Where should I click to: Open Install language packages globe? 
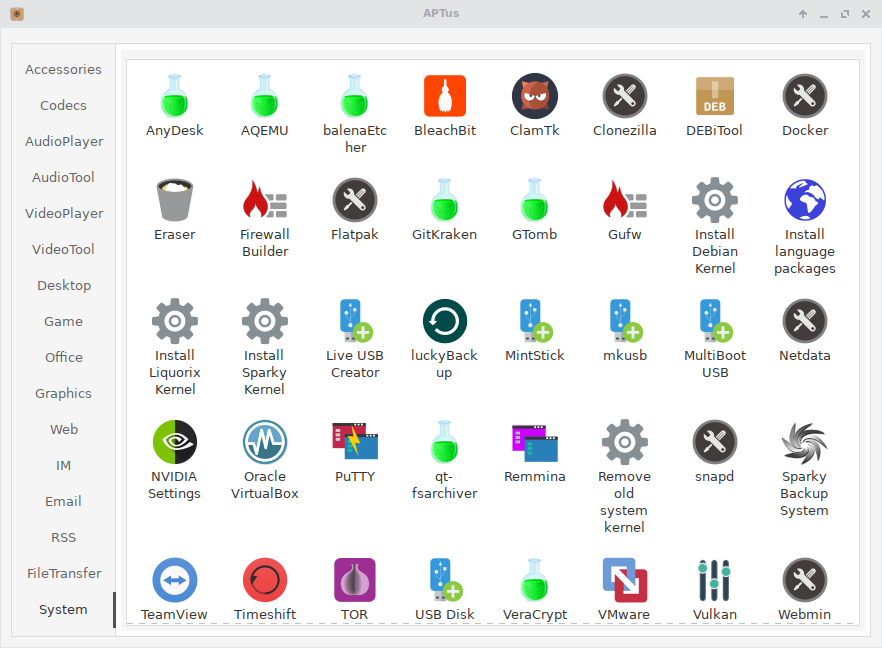click(805, 200)
